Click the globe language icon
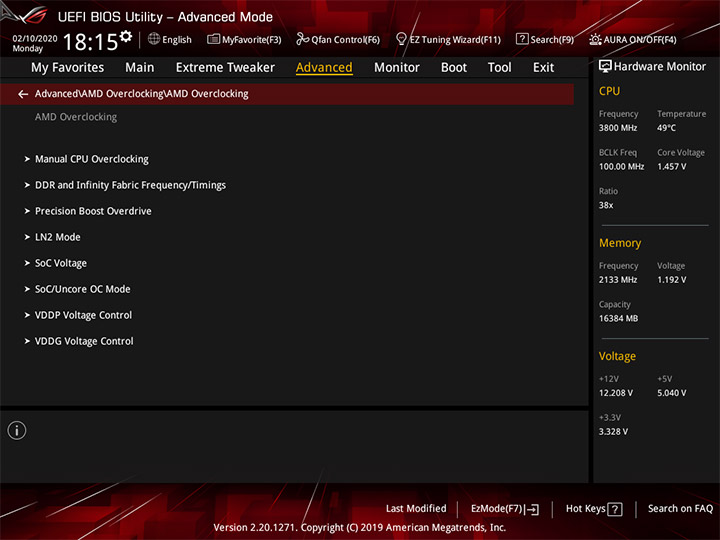 coord(154,39)
